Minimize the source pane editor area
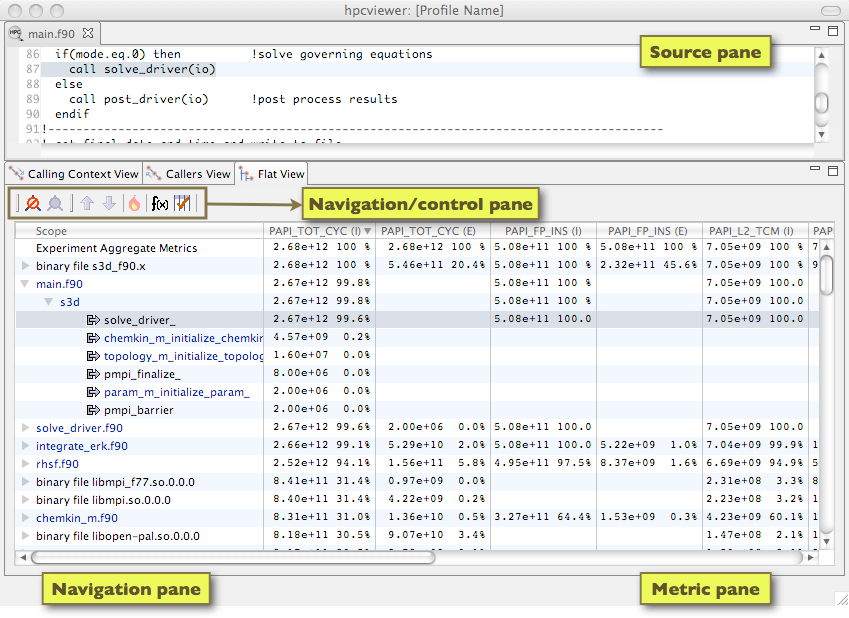Screen dimensions: 849x618 tap(815, 29)
